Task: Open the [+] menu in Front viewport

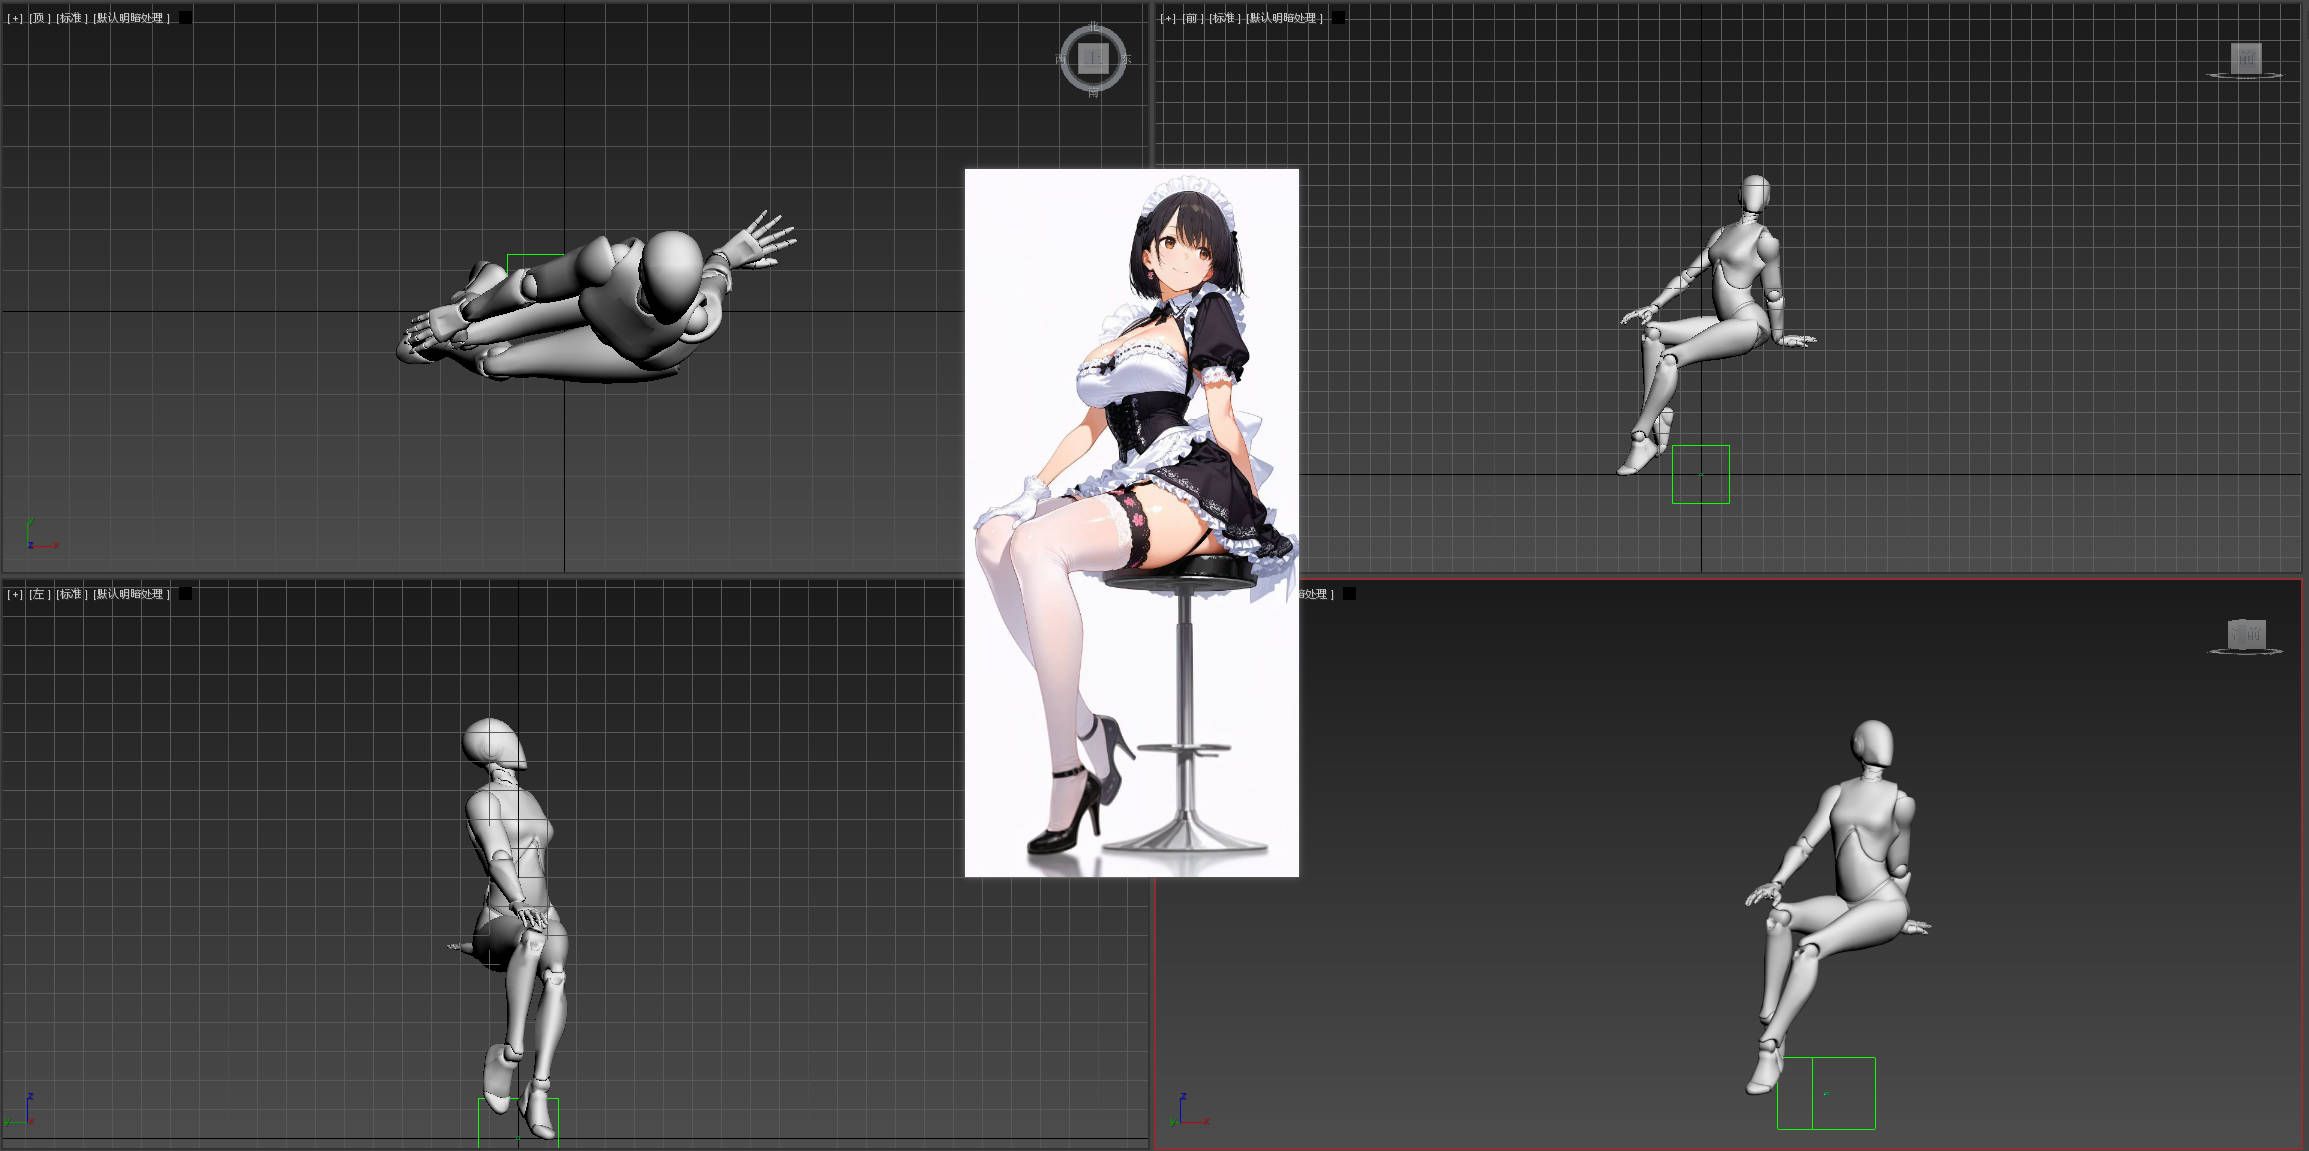Action: click(1169, 18)
